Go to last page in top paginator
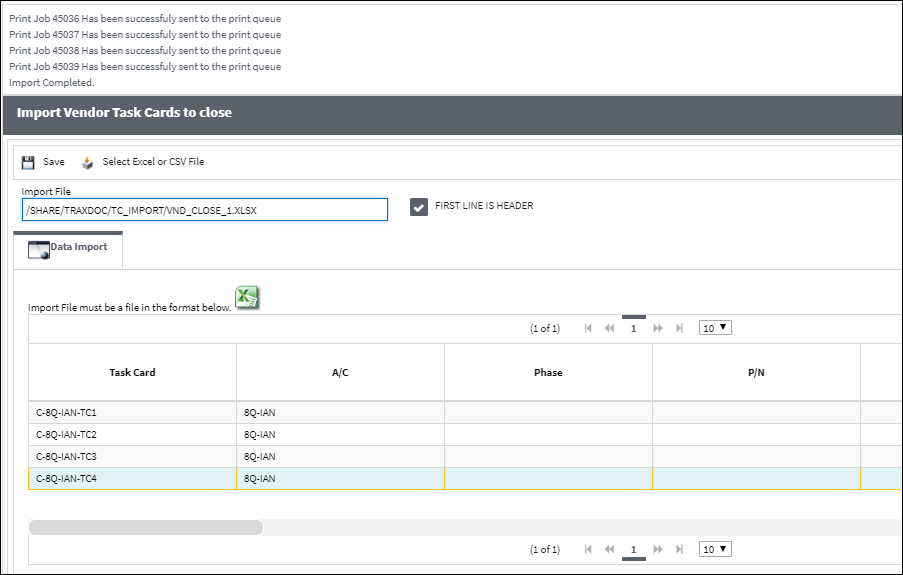 680,328
